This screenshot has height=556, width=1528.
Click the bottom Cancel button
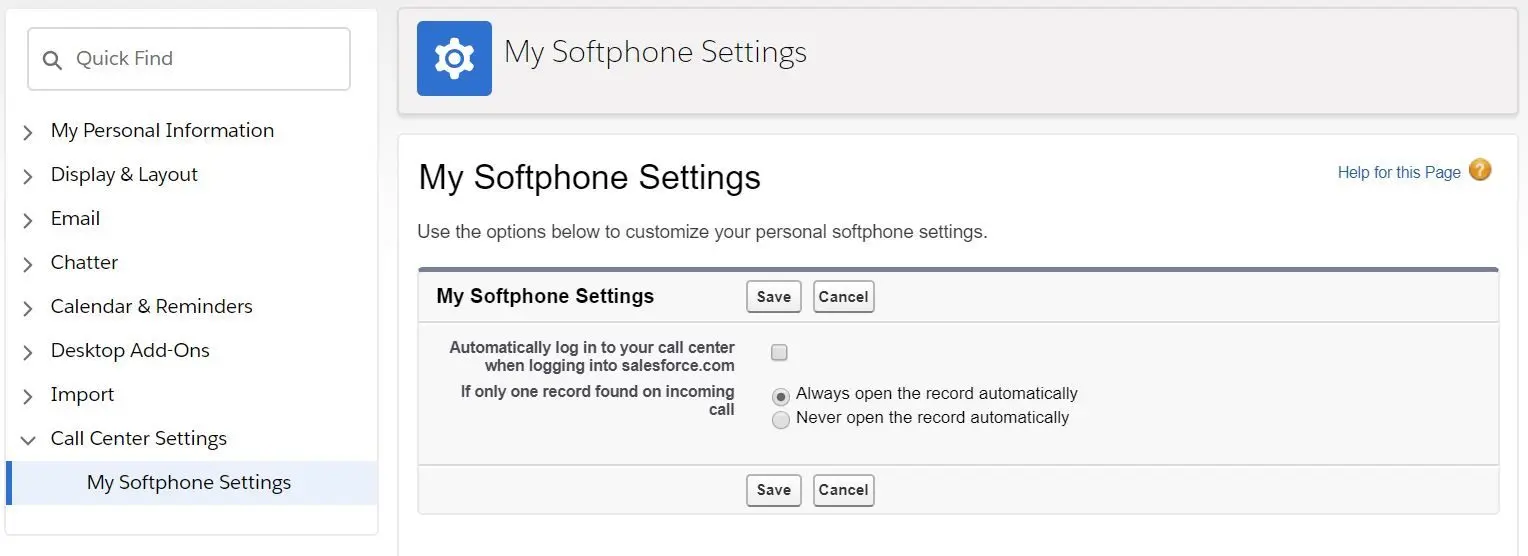pyautogui.click(x=843, y=490)
